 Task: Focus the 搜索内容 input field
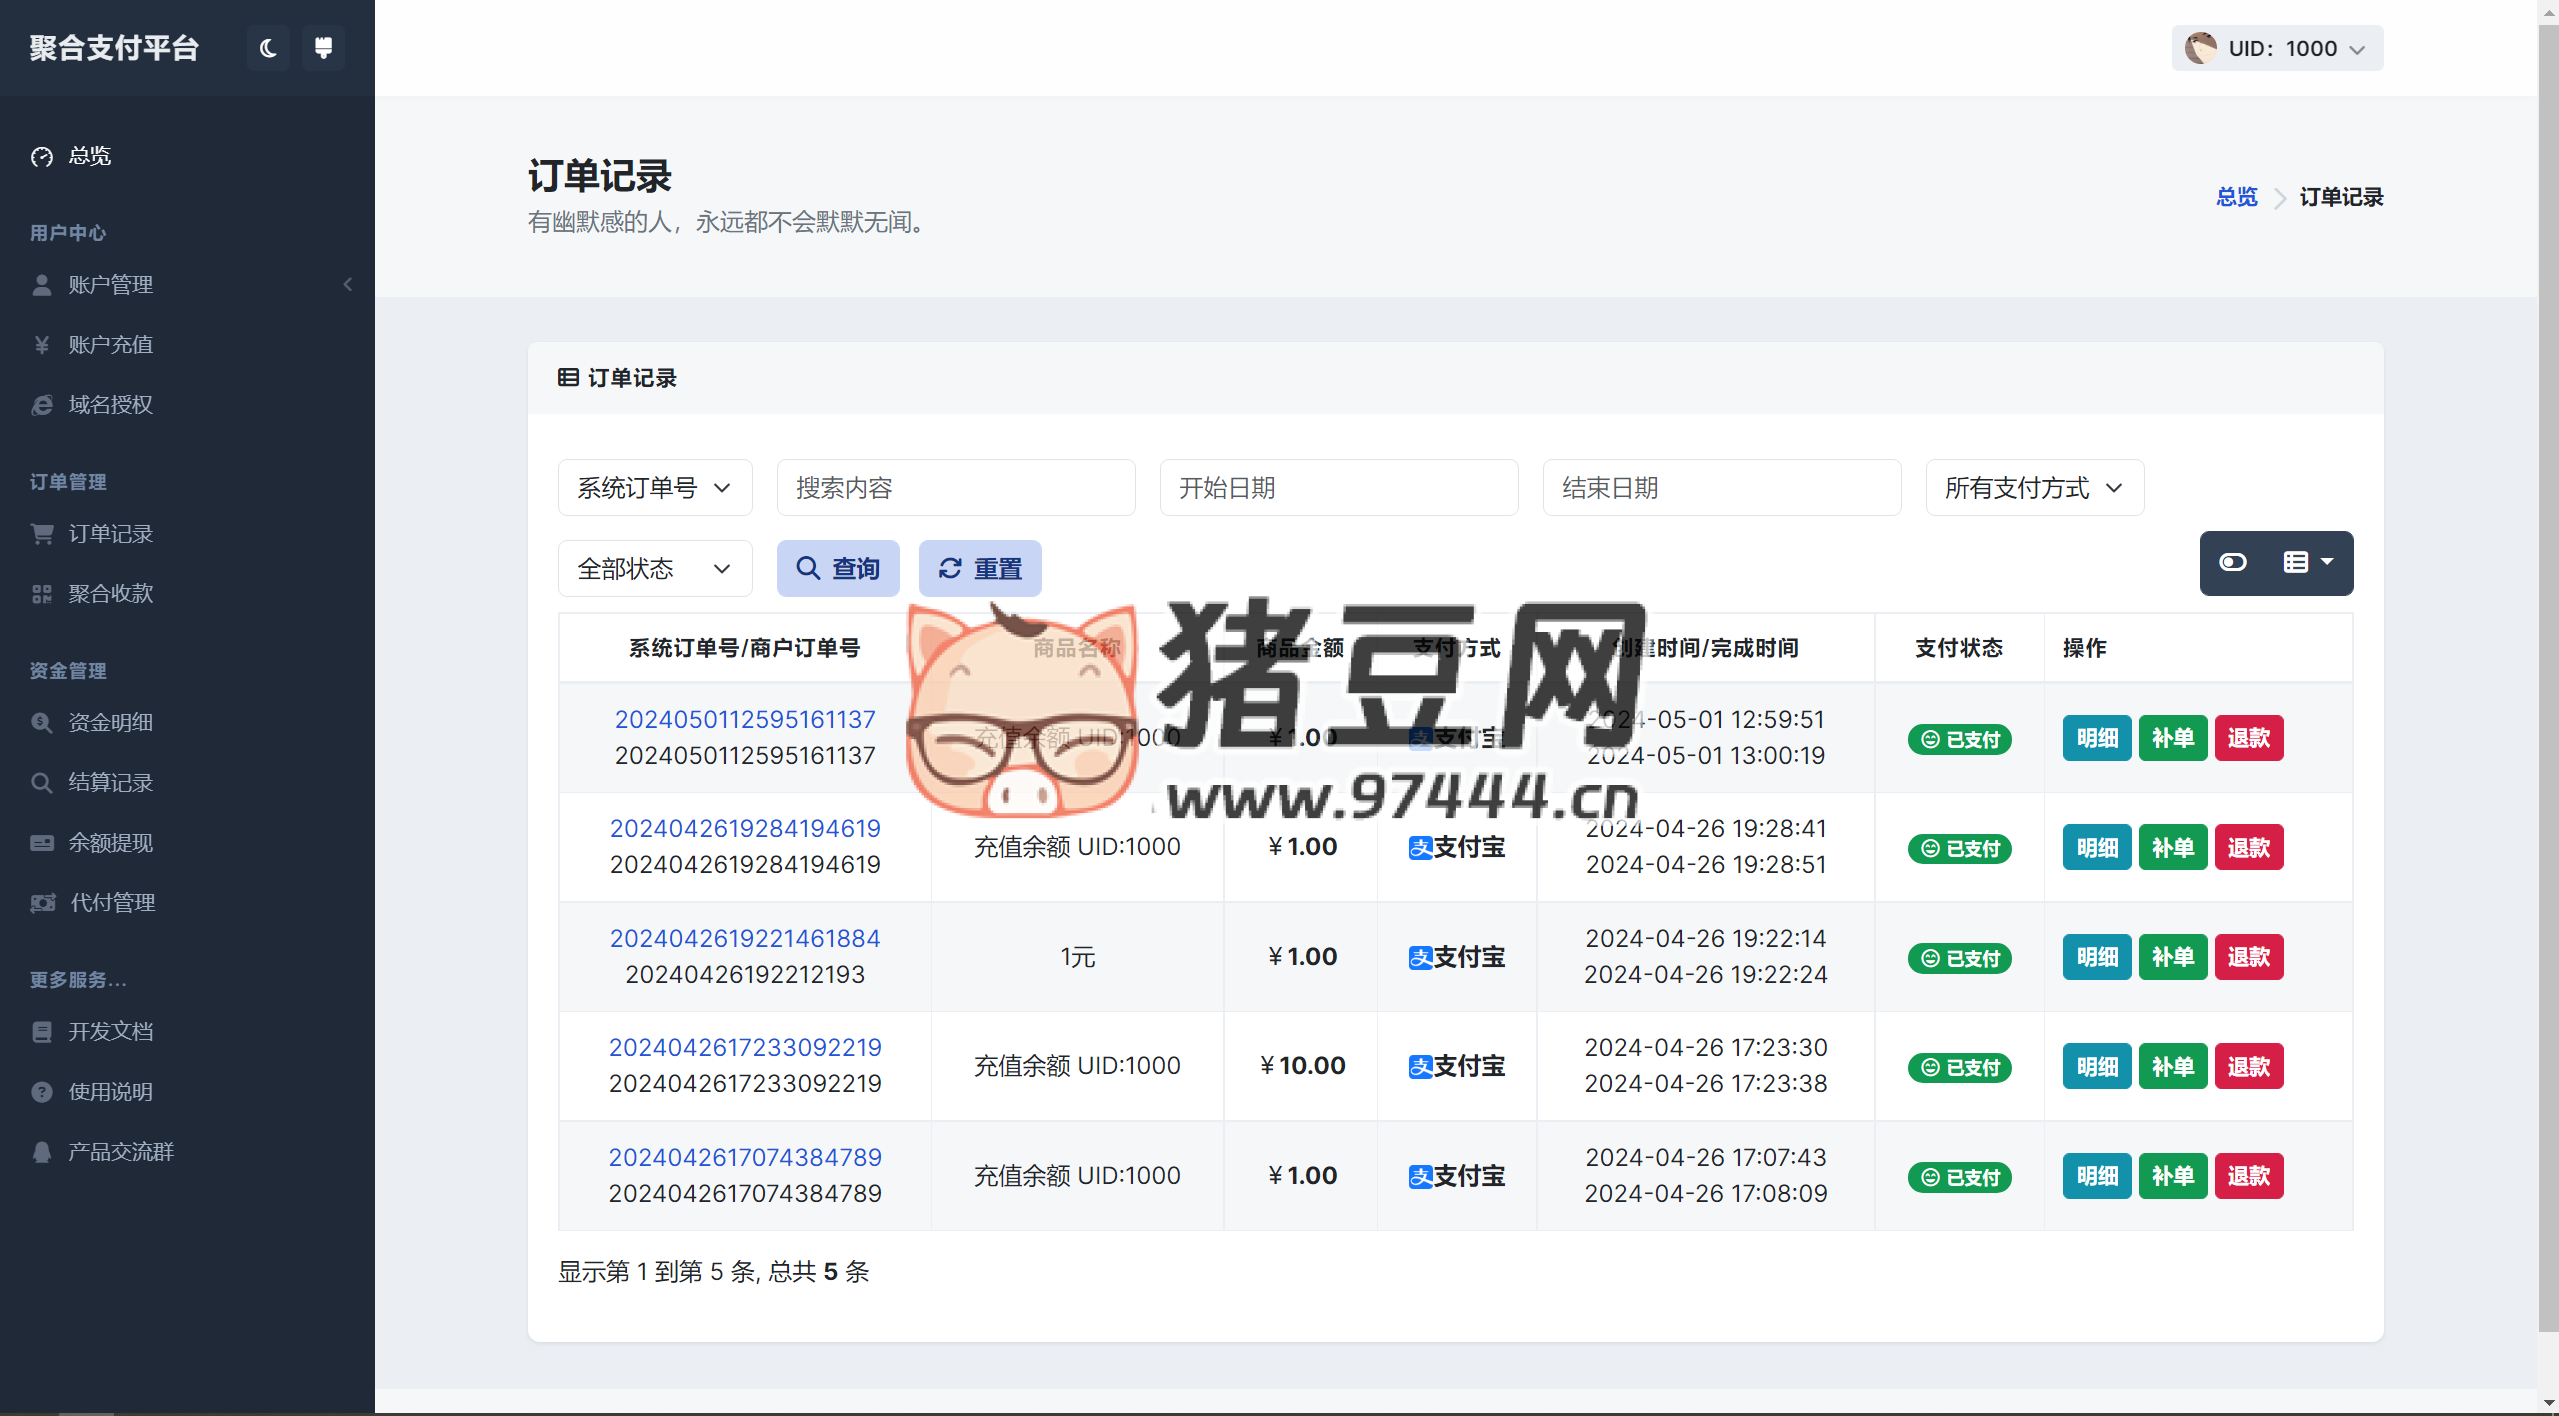[x=956, y=488]
